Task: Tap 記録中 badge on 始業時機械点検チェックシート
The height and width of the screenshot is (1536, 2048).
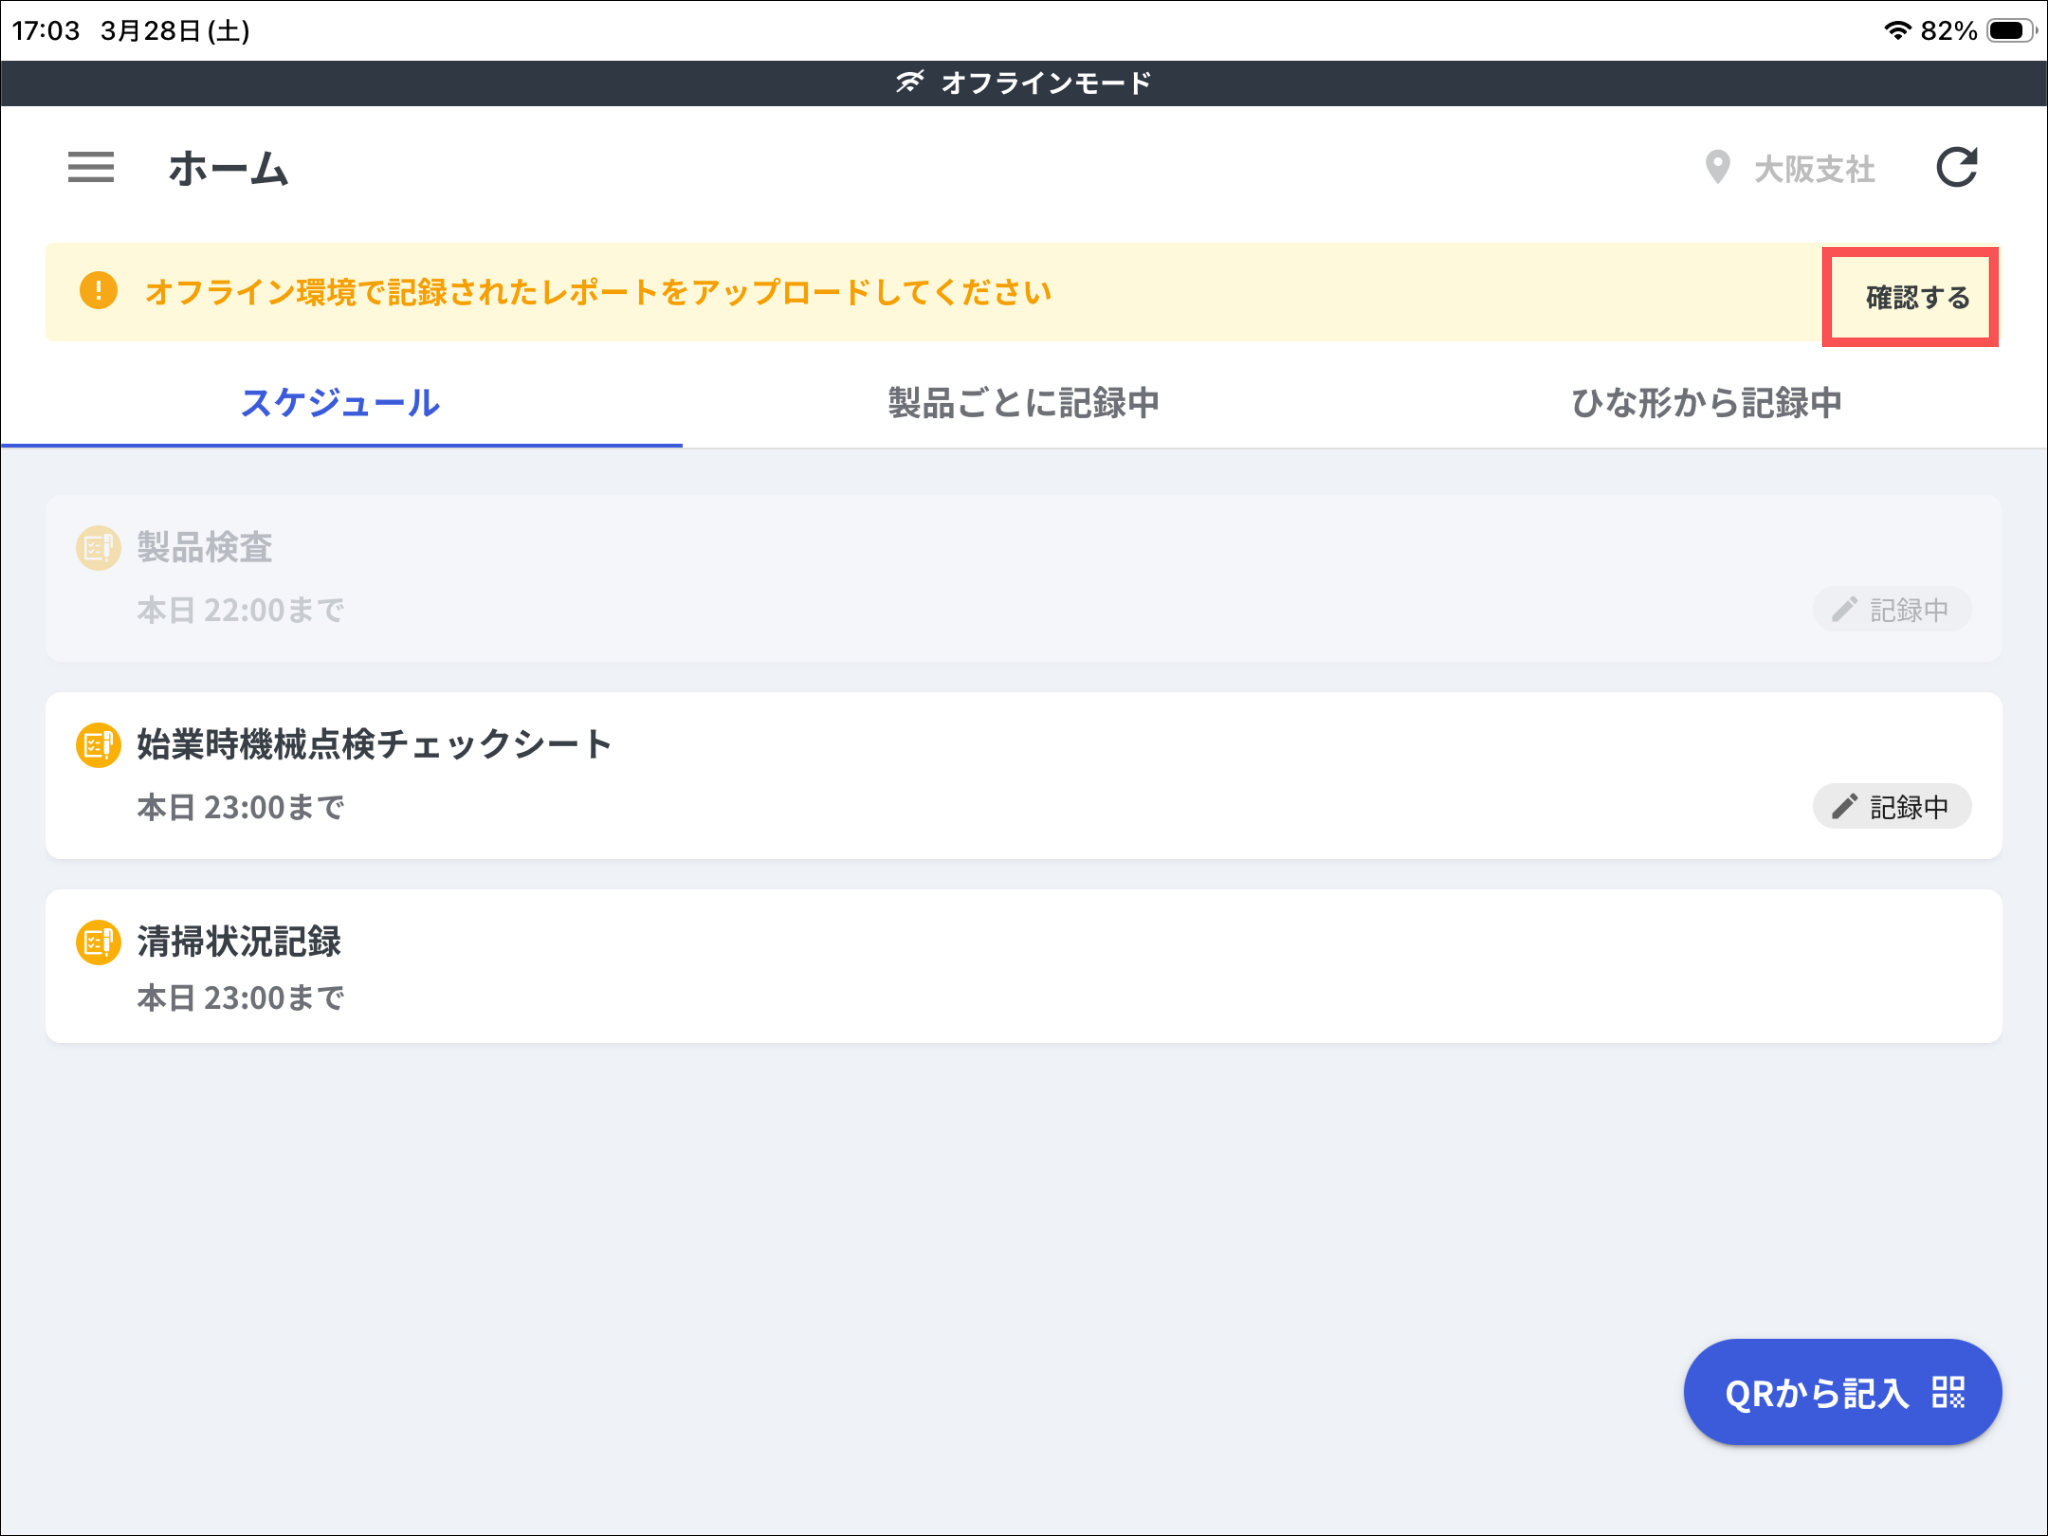Action: pyautogui.click(x=1891, y=807)
